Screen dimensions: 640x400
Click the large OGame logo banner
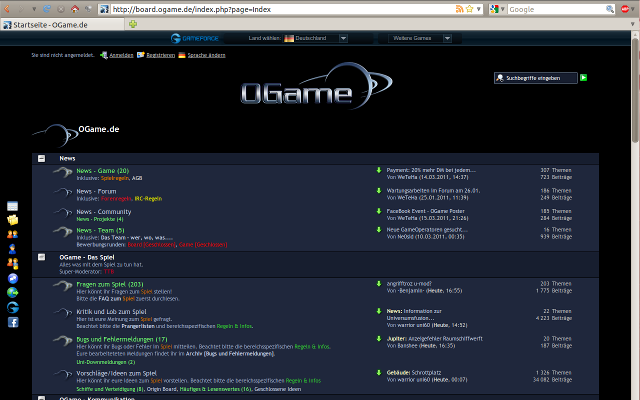316,87
